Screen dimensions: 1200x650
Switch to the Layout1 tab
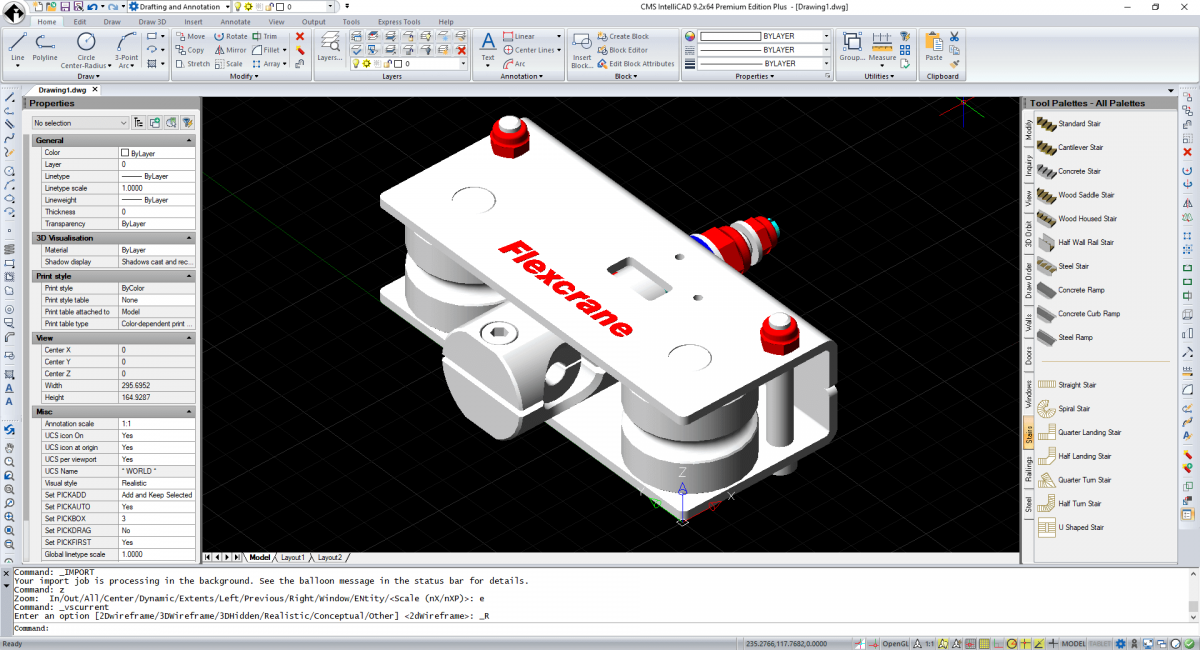click(x=293, y=557)
